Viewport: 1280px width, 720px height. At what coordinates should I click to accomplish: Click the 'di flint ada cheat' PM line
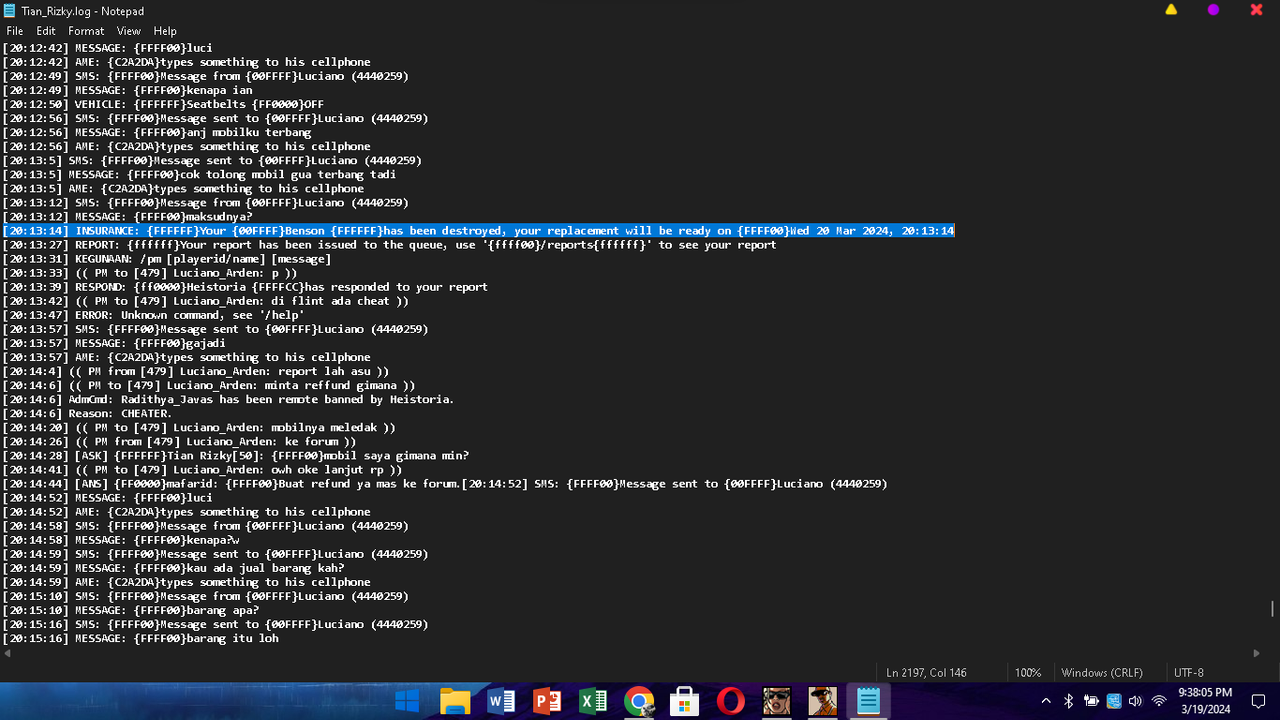pos(205,301)
